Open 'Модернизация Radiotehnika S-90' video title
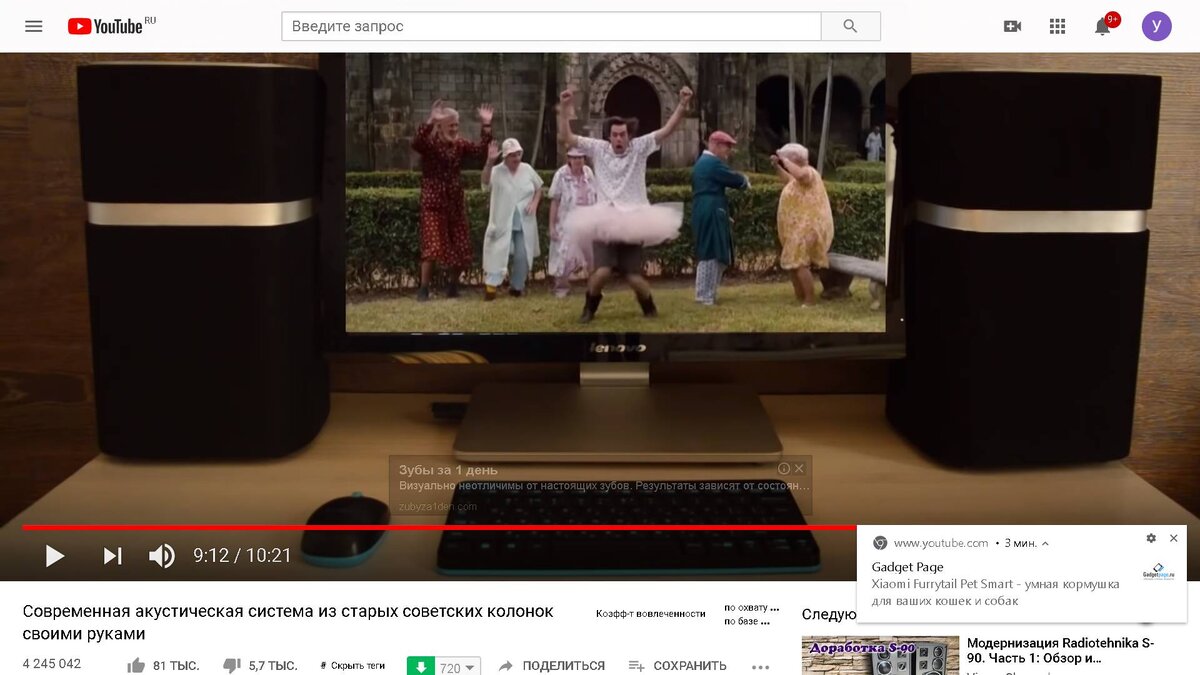 click(1060, 651)
